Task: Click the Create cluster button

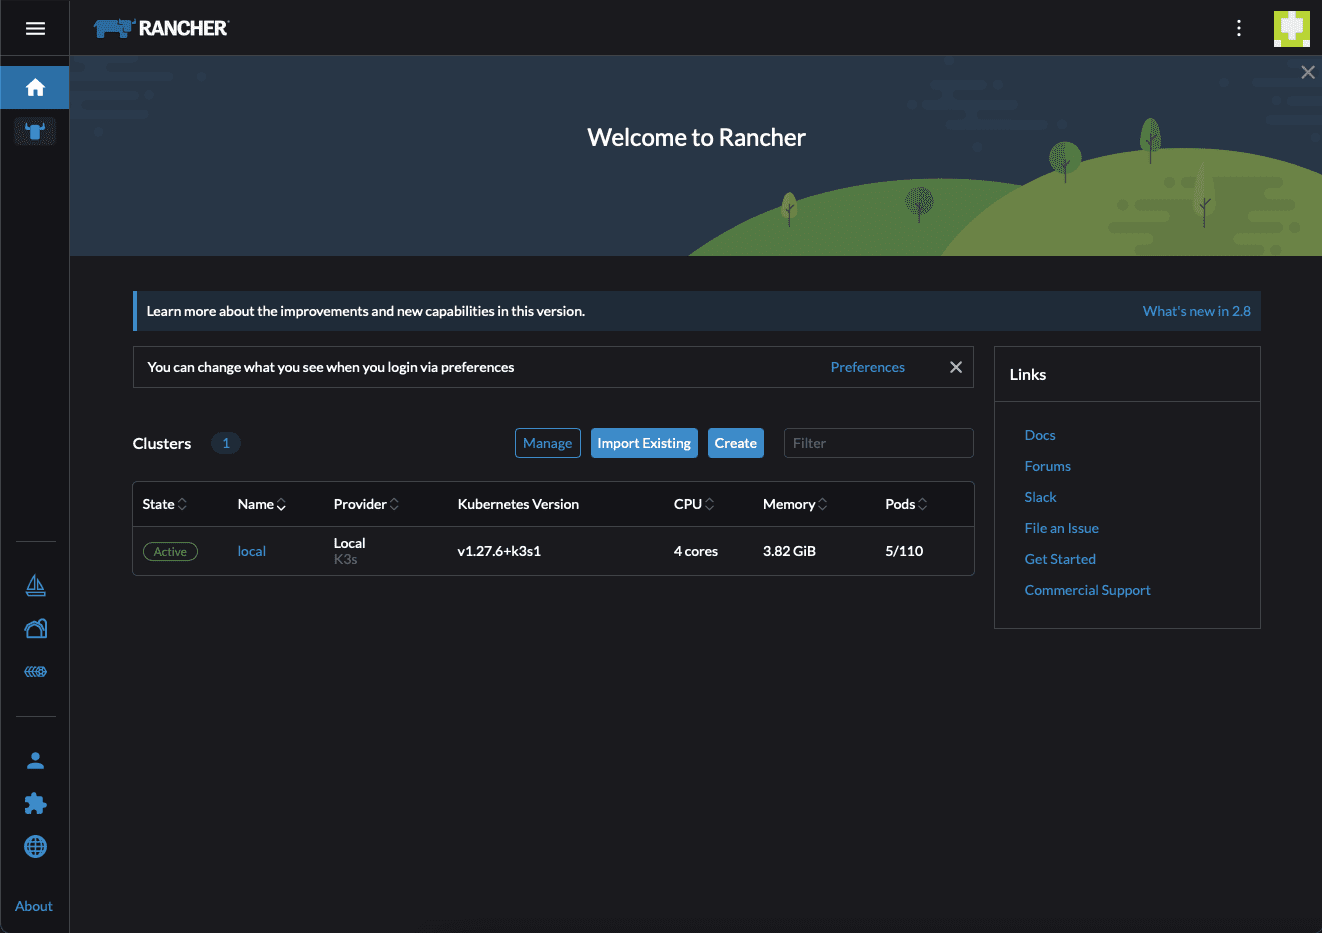Action: pyautogui.click(x=735, y=443)
